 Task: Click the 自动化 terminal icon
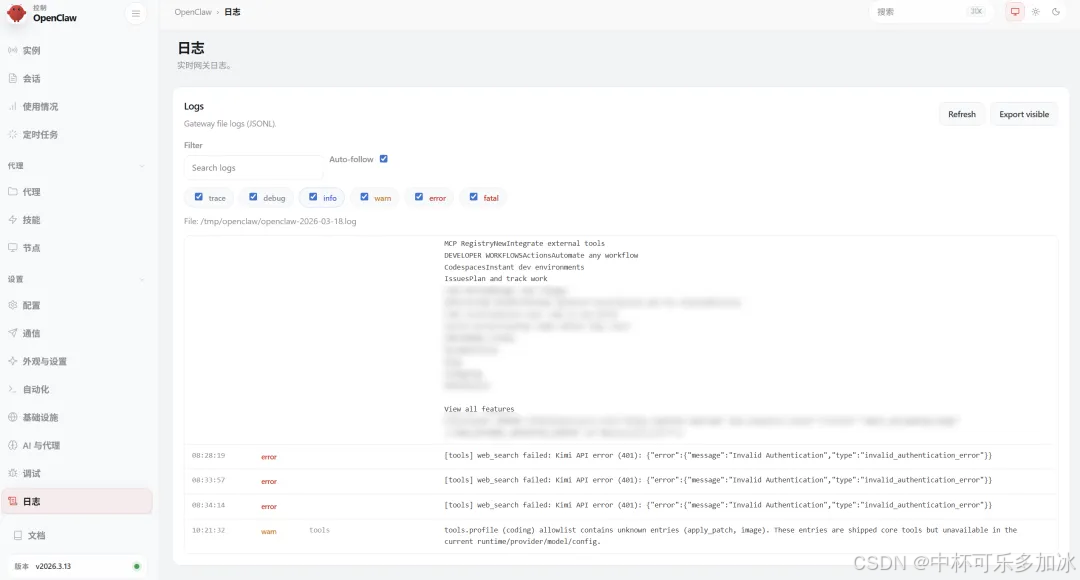(x=12, y=389)
